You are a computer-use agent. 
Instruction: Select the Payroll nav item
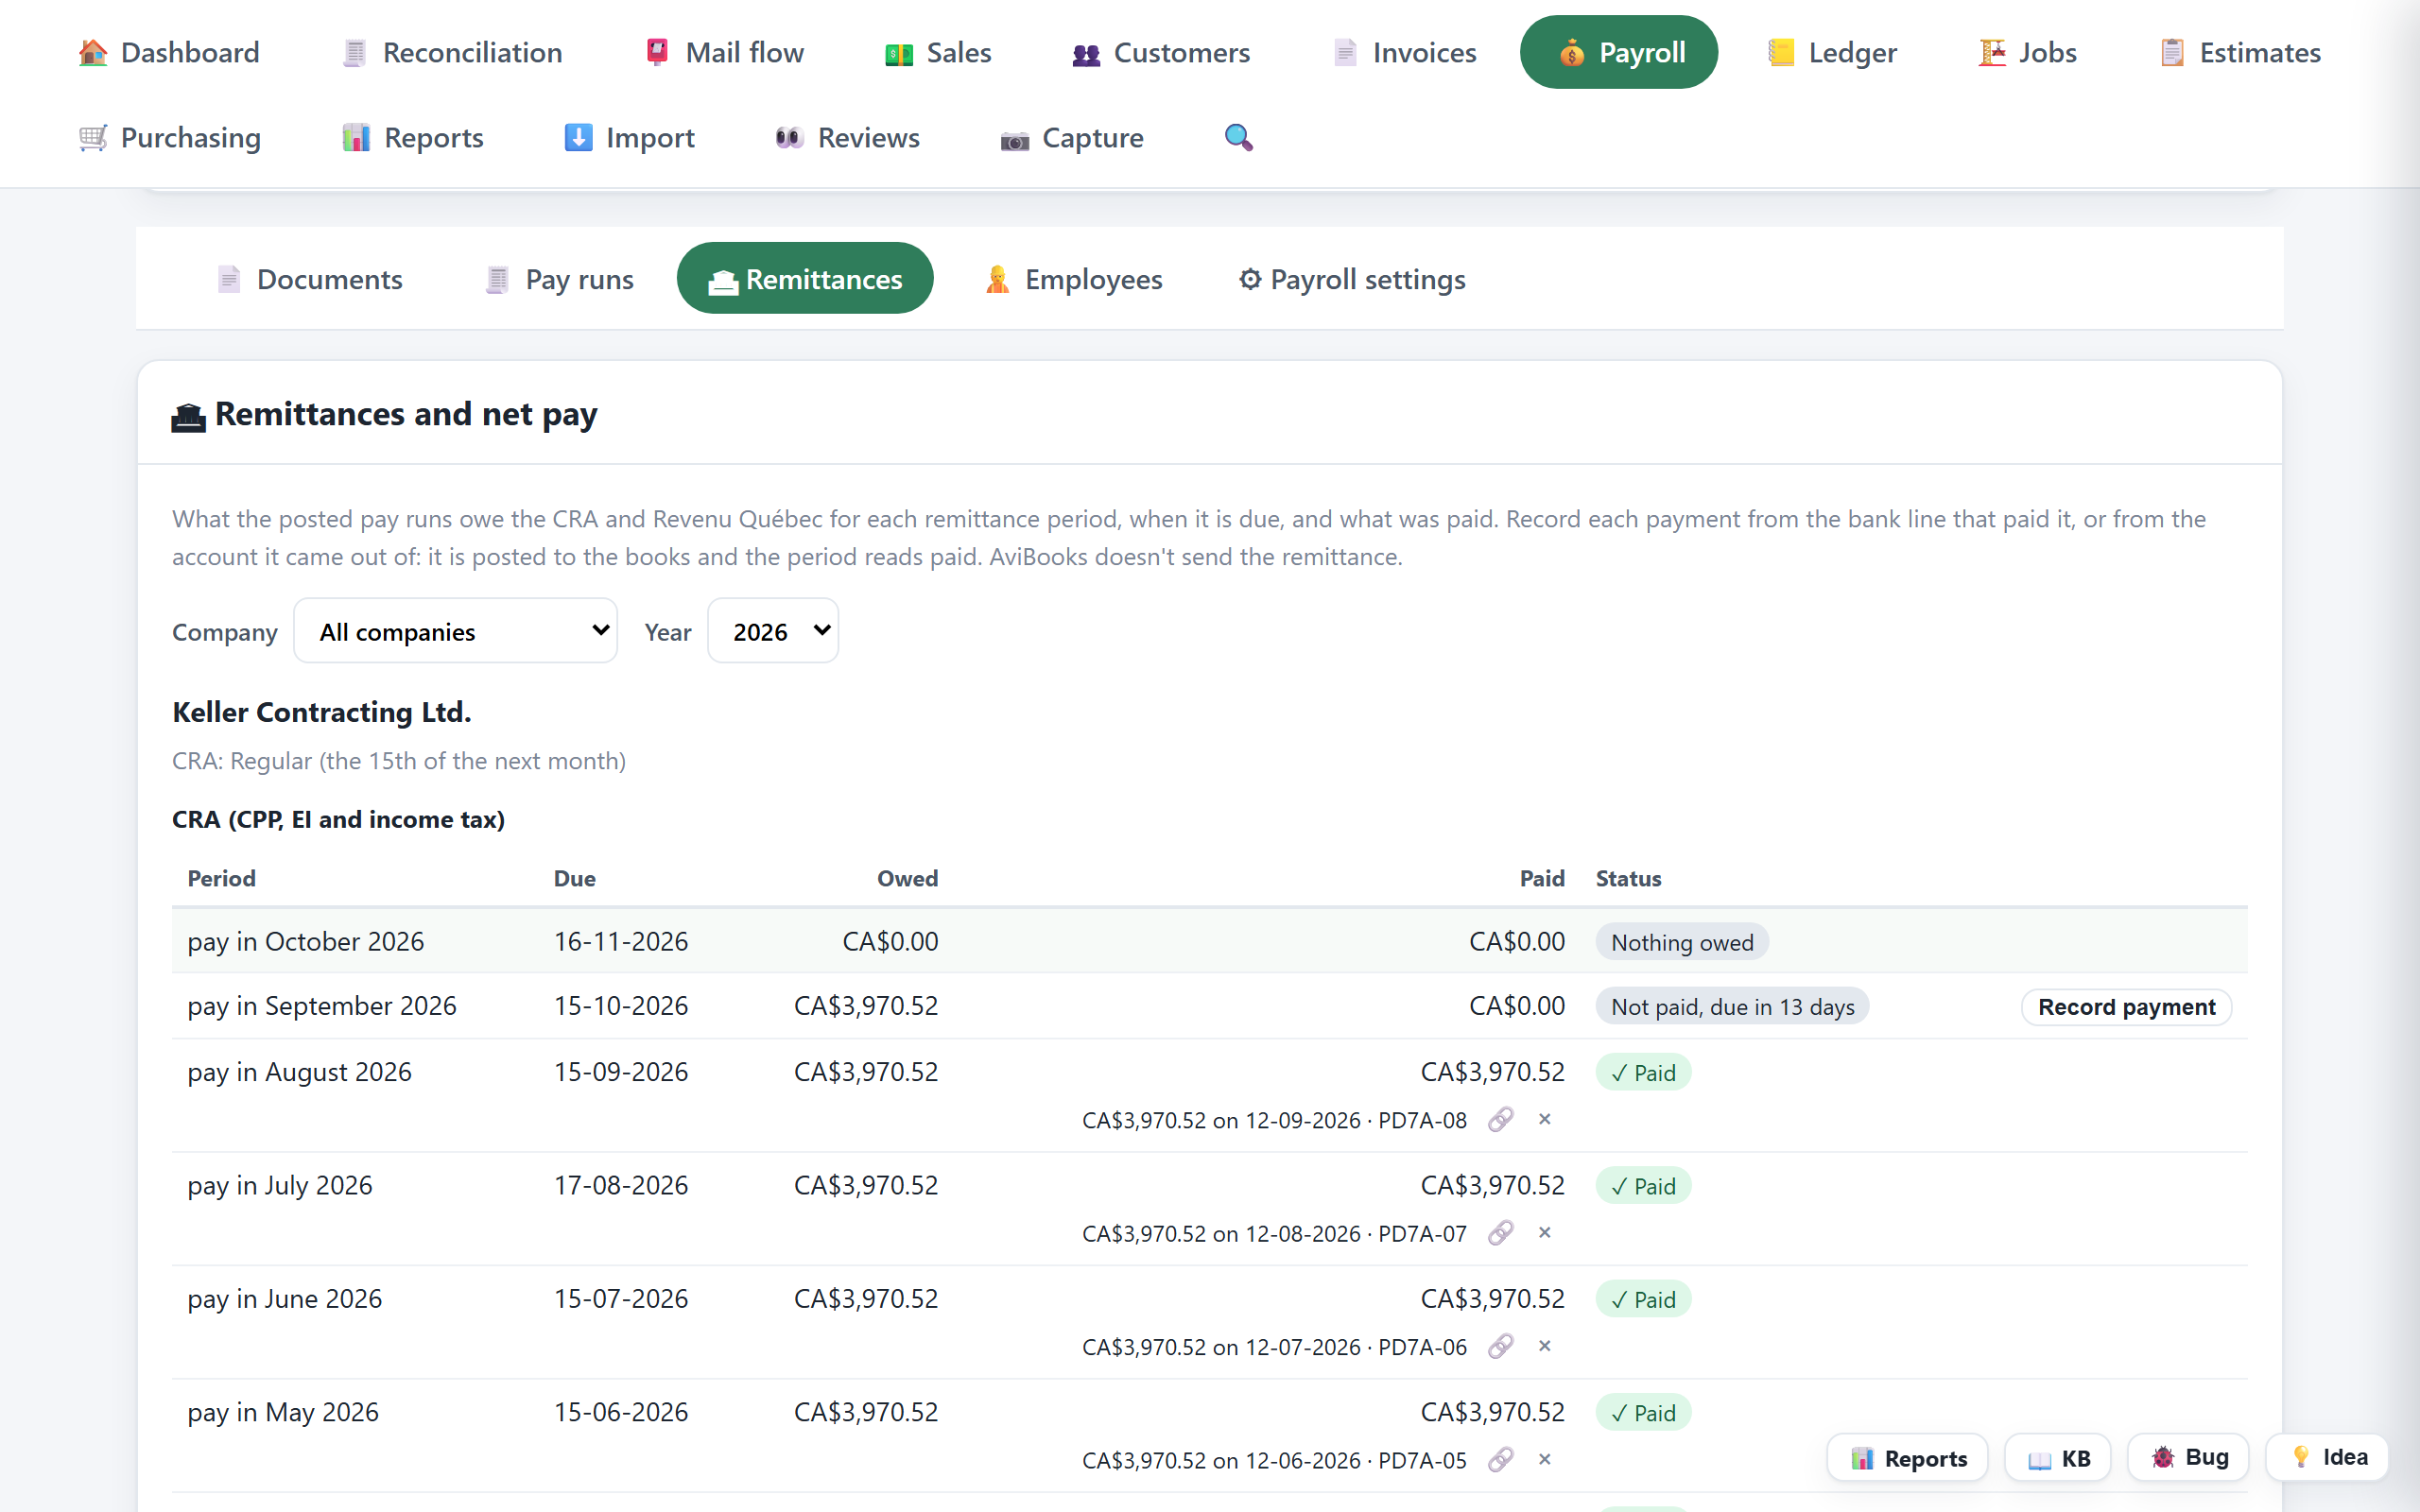pyautogui.click(x=1619, y=52)
